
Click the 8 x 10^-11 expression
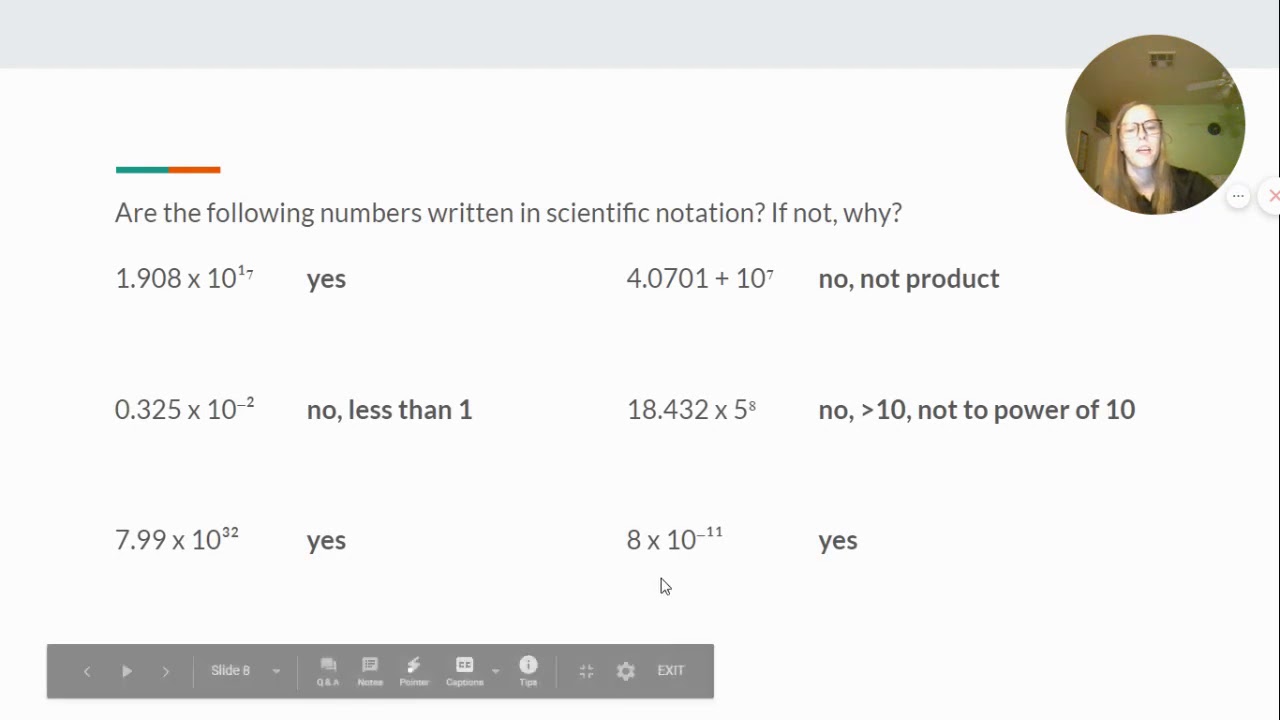pos(674,540)
